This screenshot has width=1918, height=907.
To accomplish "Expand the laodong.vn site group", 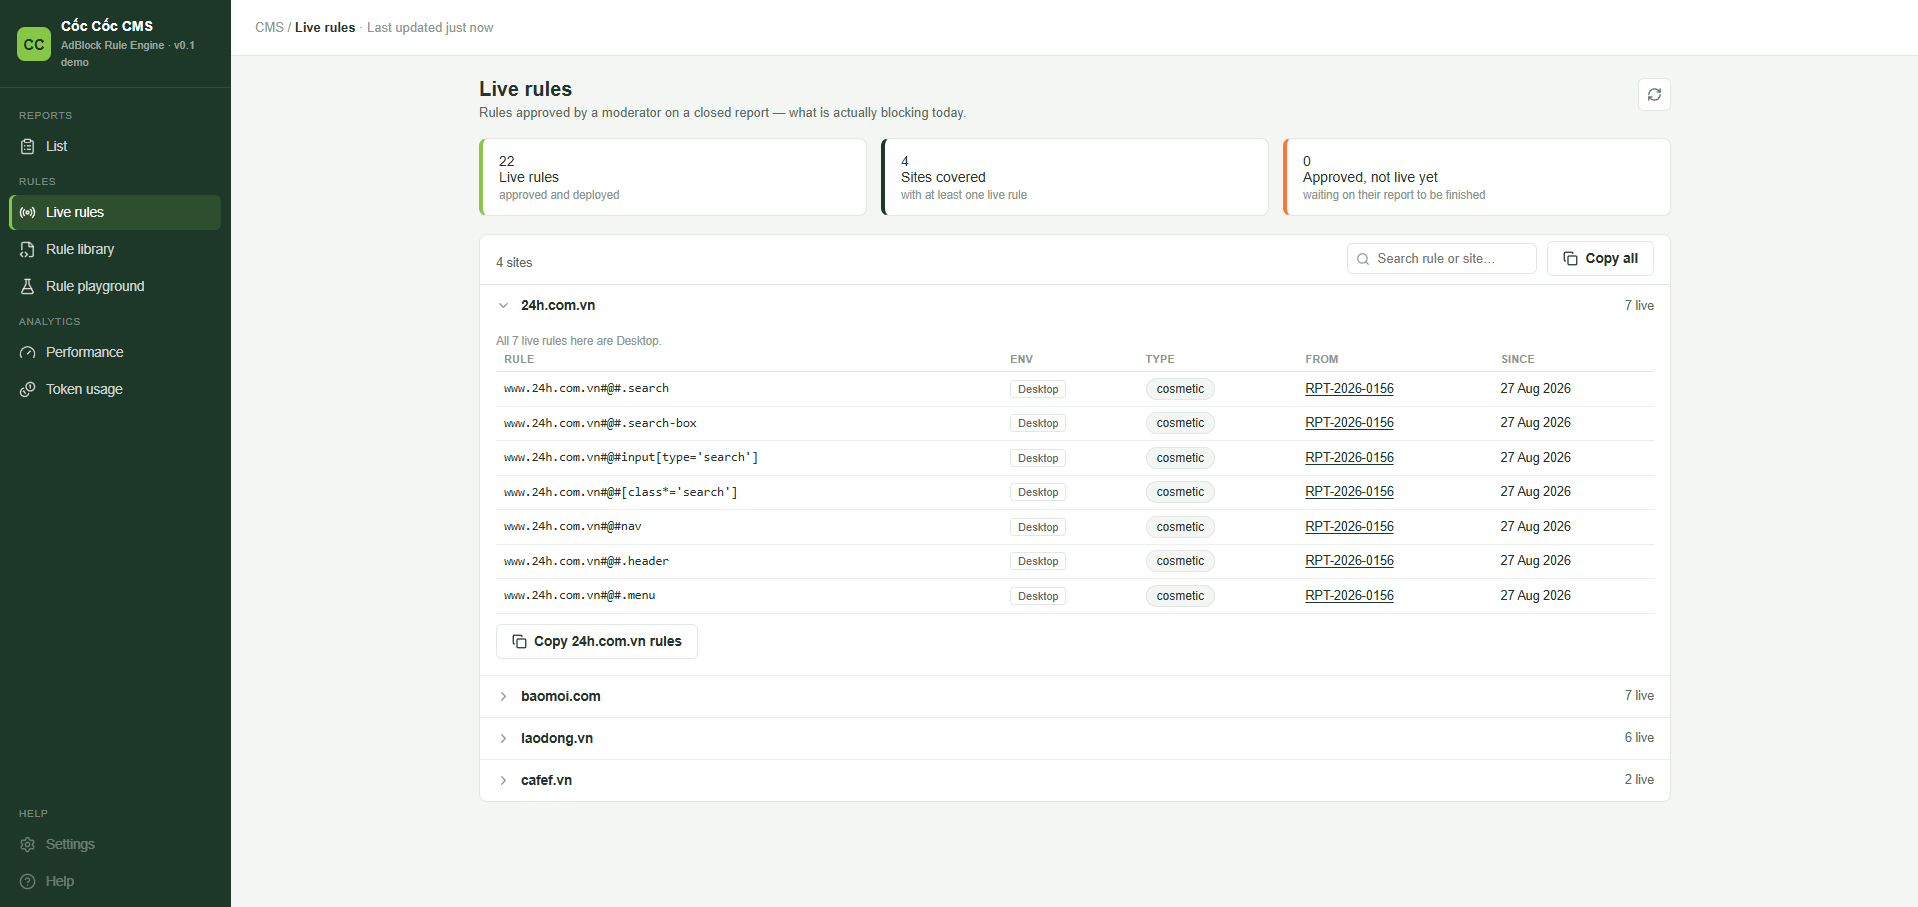I will click(503, 738).
